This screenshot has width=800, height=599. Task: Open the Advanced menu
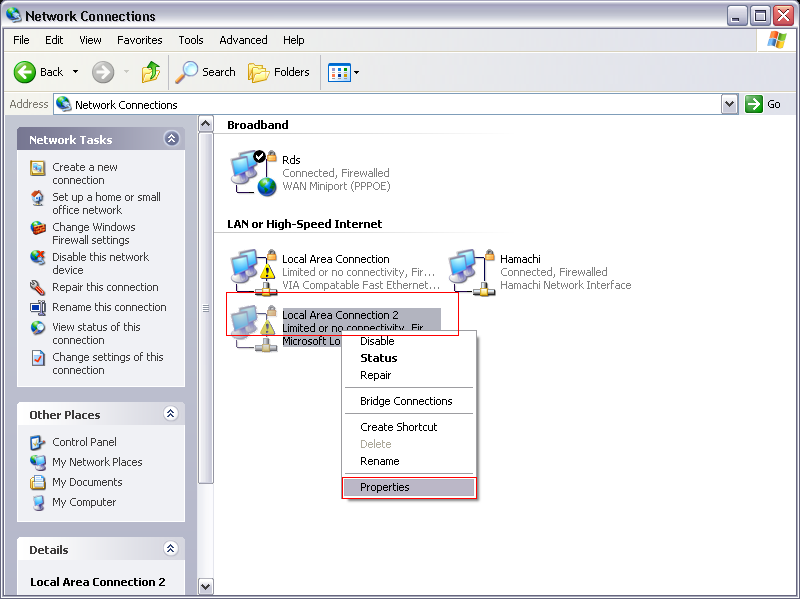tap(243, 40)
